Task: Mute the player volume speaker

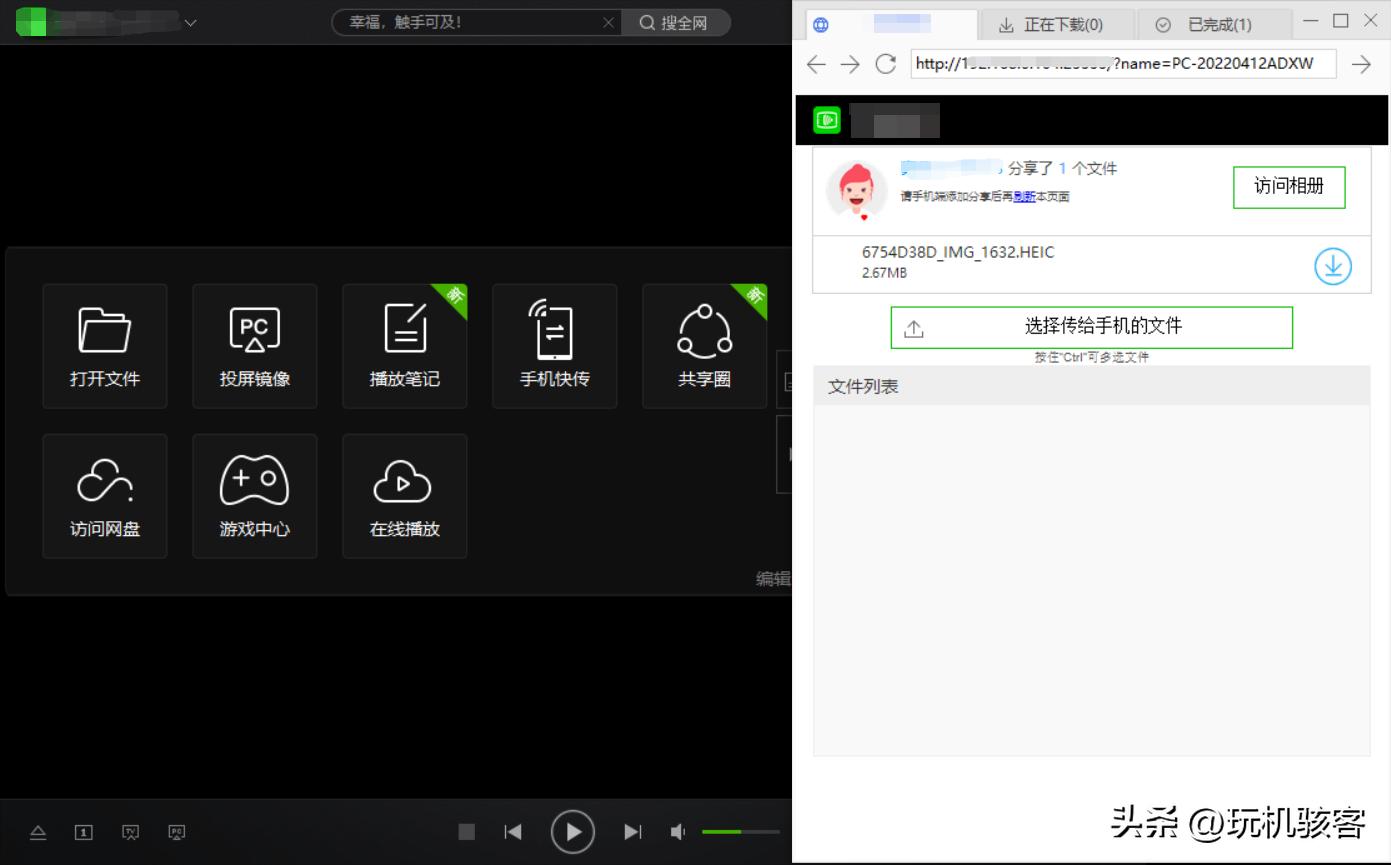Action: (x=677, y=831)
